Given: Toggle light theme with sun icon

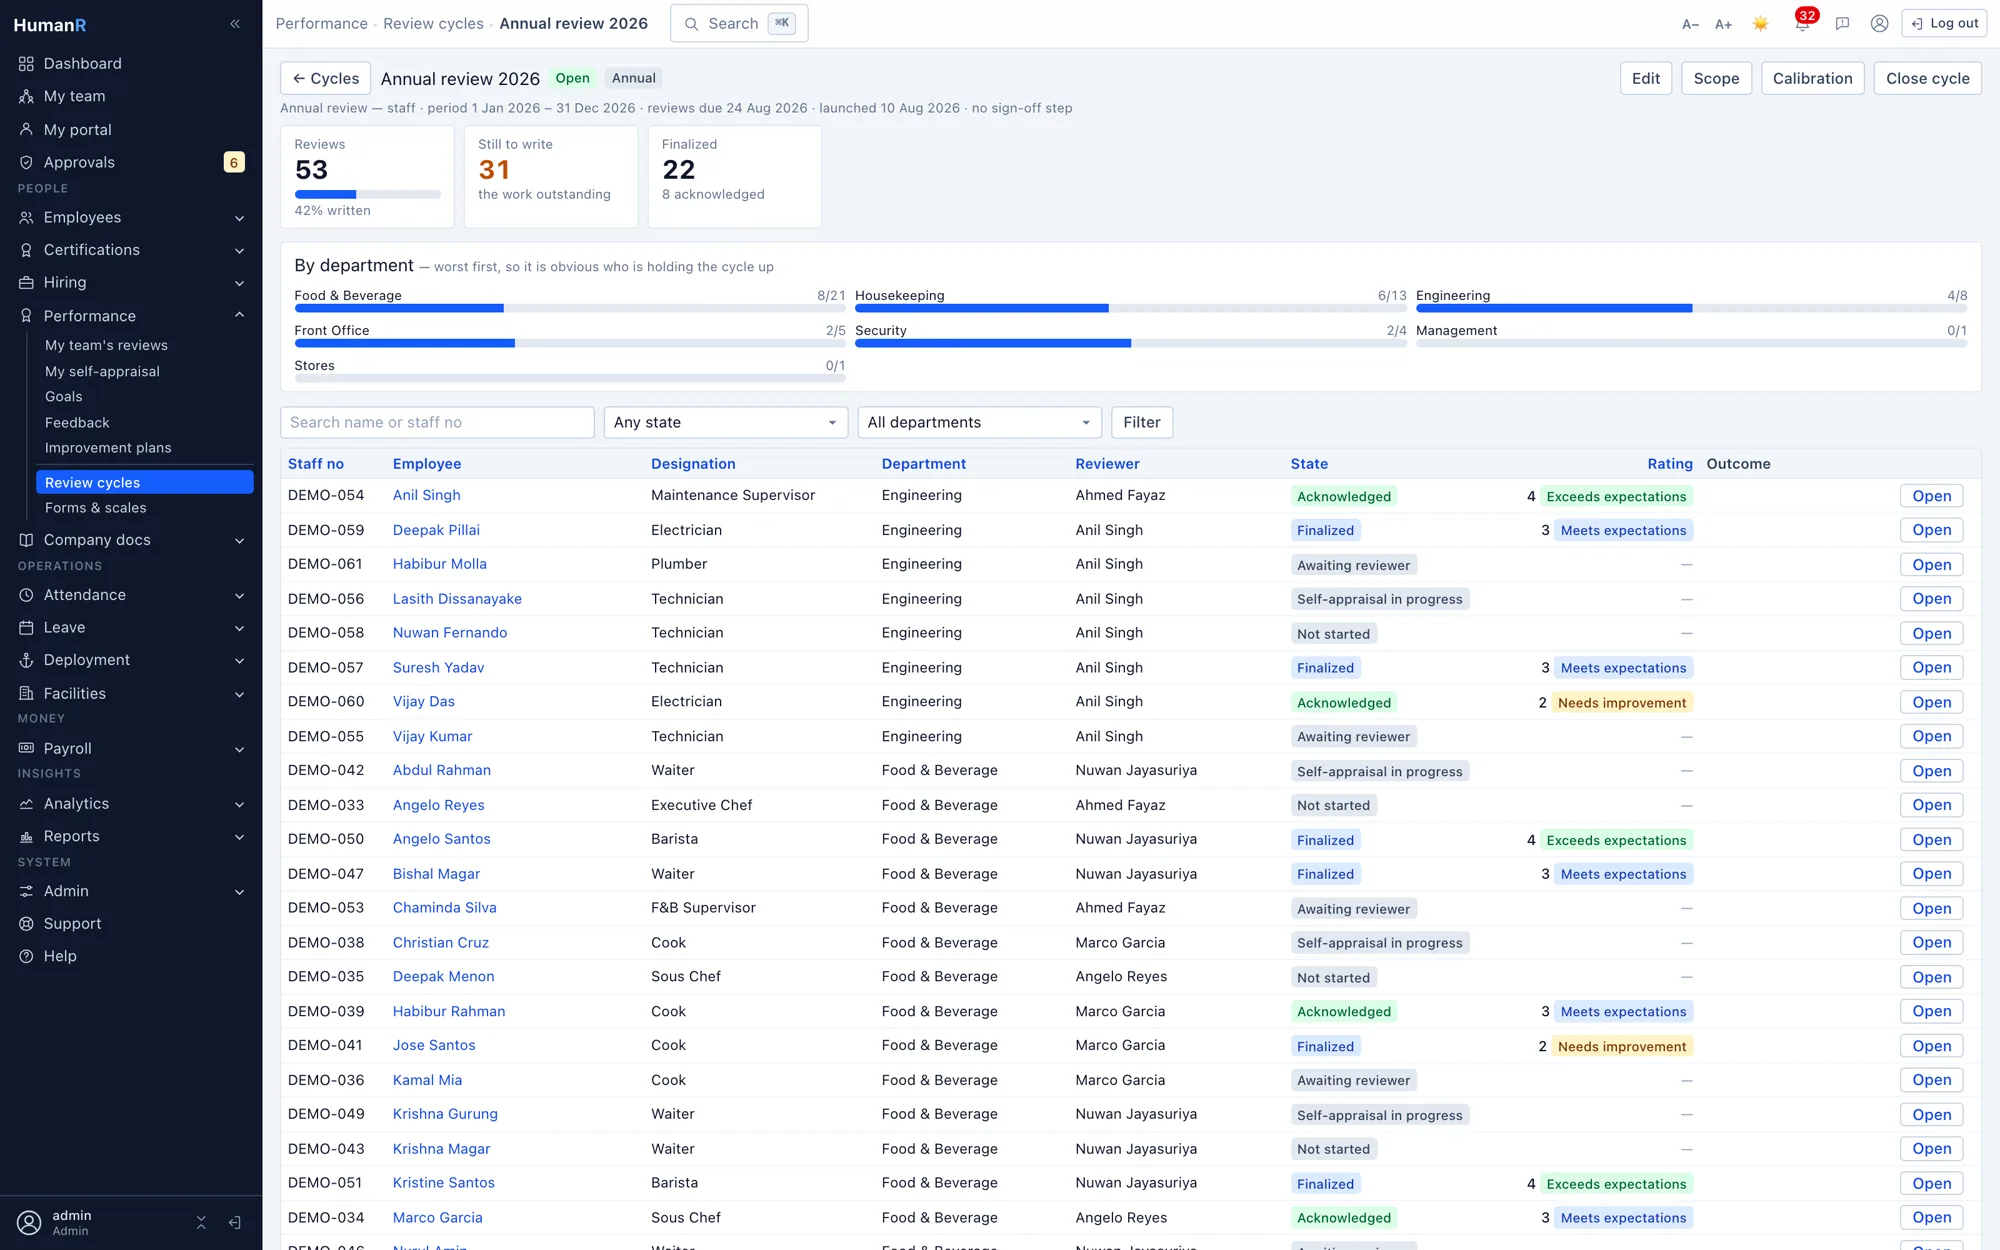Looking at the screenshot, I should 1761,24.
